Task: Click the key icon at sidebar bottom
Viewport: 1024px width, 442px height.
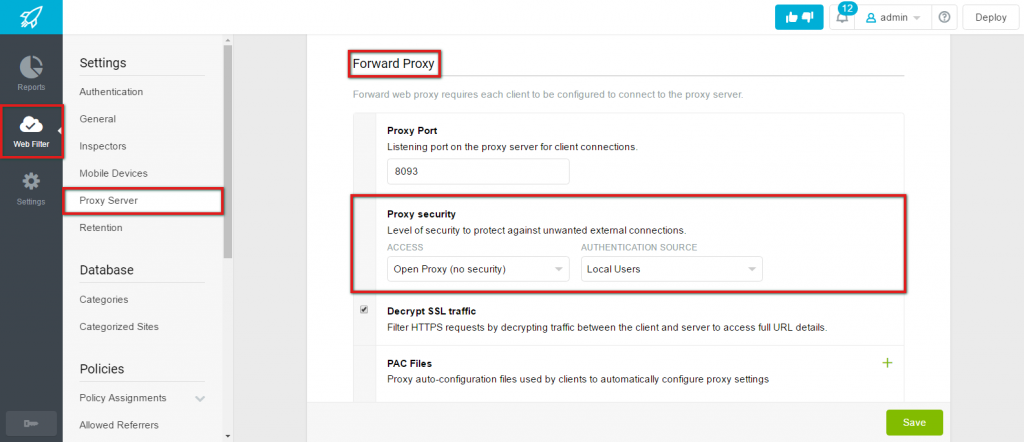Action: pos(31,424)
